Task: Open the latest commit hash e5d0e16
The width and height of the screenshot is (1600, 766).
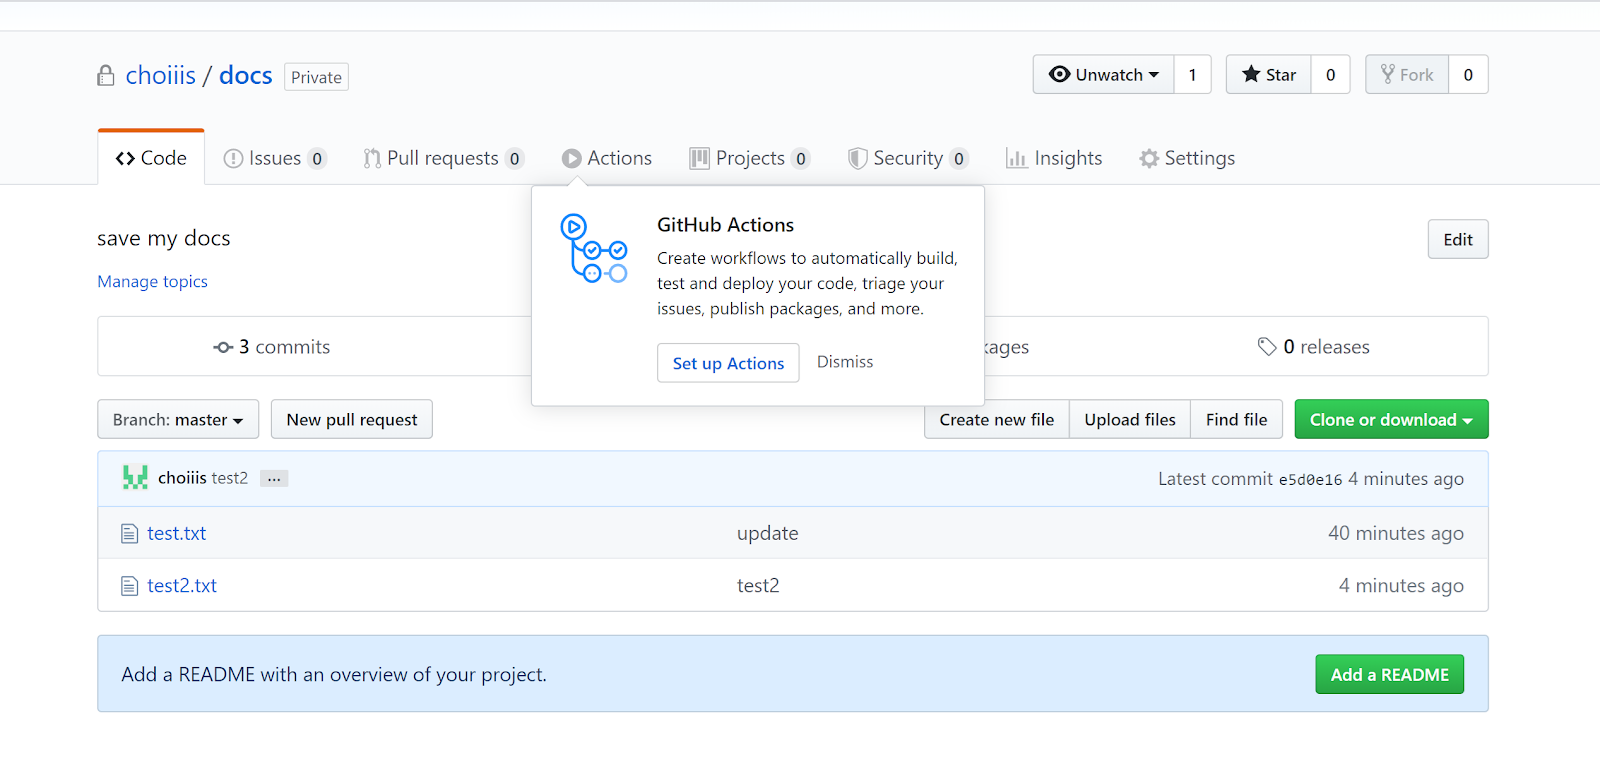Action: 1310,480
